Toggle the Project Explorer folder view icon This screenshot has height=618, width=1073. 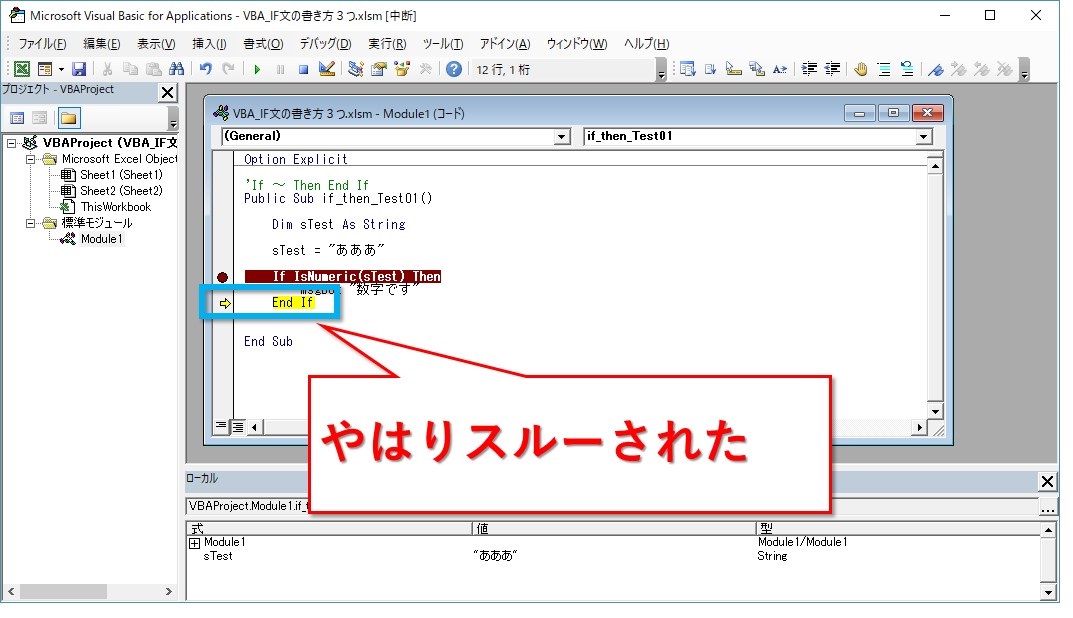click(x=67, y=117)
